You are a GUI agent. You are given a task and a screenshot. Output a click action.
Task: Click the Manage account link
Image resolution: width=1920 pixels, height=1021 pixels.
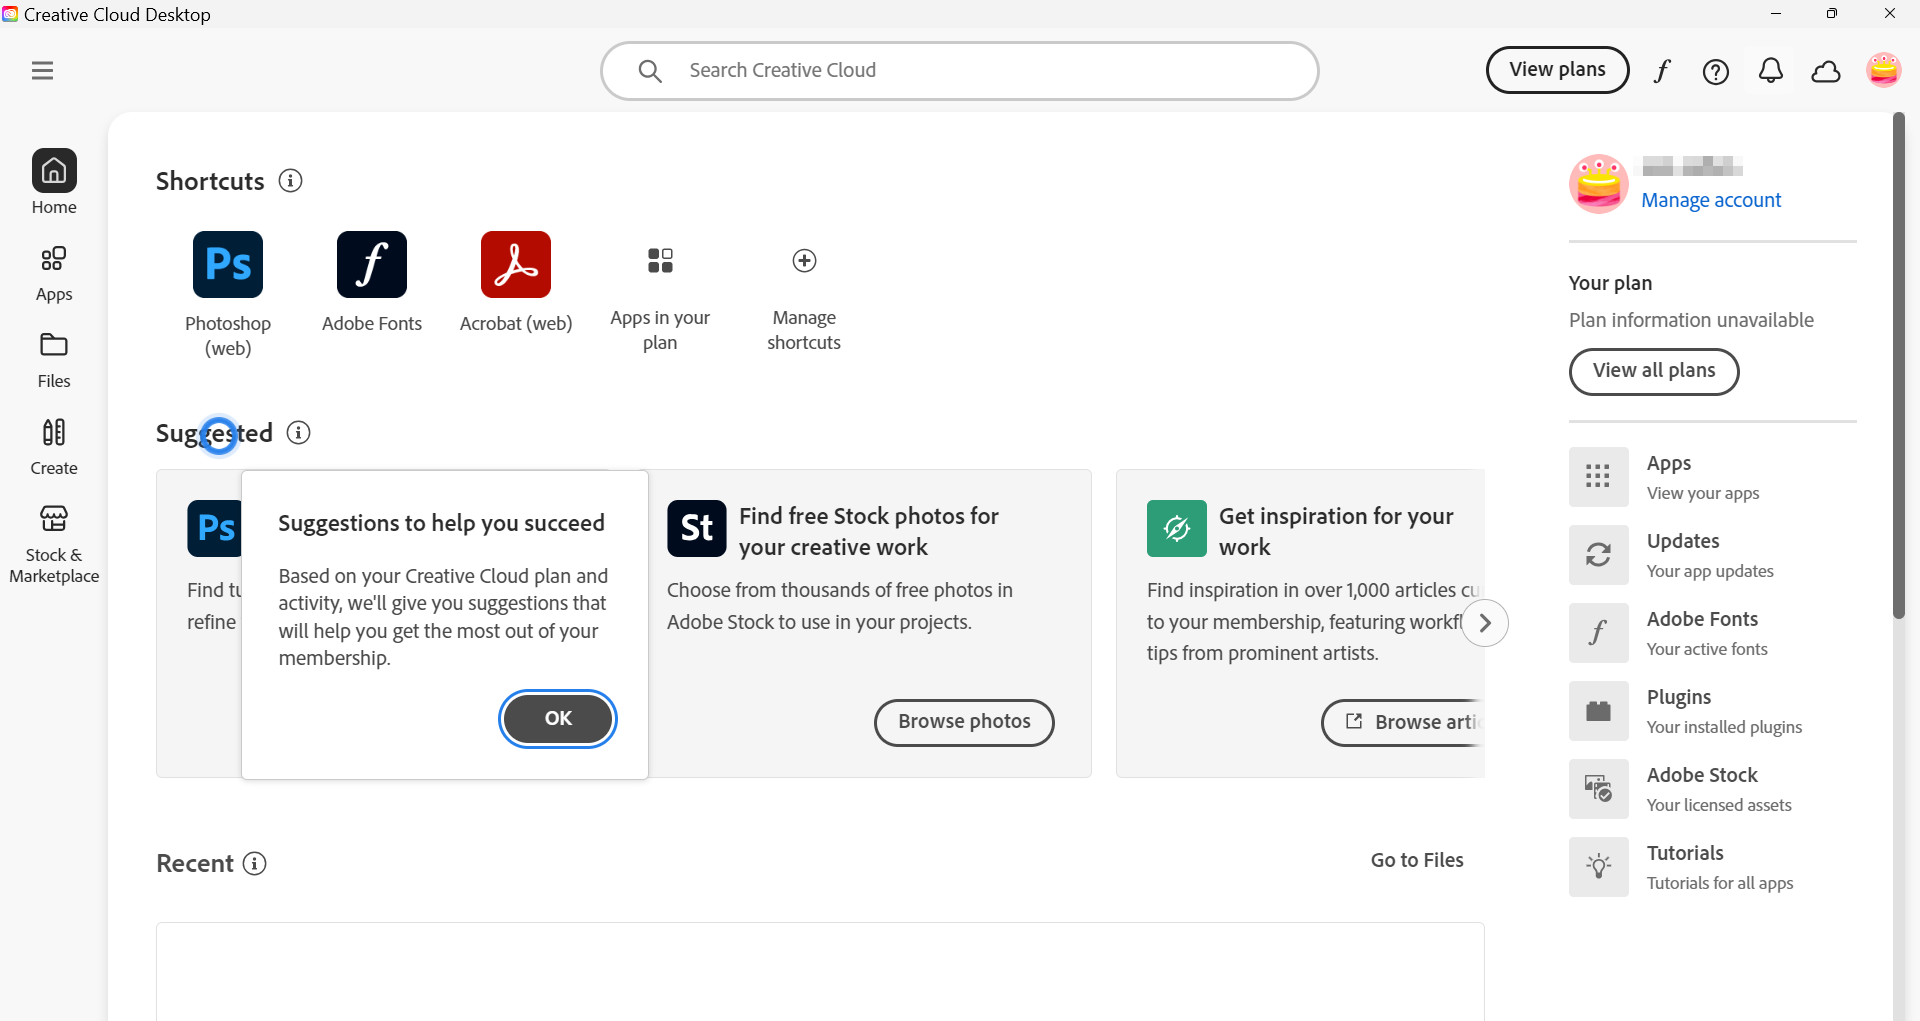pyautogui.click(x=1711, y=200)
